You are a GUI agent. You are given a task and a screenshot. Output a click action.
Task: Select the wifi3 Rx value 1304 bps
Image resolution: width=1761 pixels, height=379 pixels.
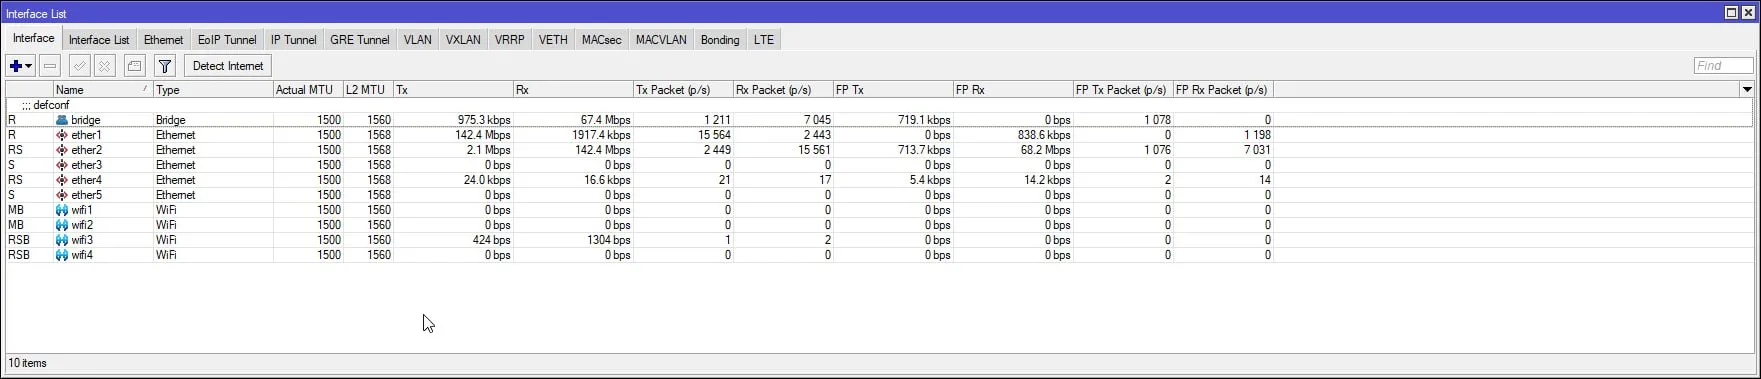tap(609, 240)
